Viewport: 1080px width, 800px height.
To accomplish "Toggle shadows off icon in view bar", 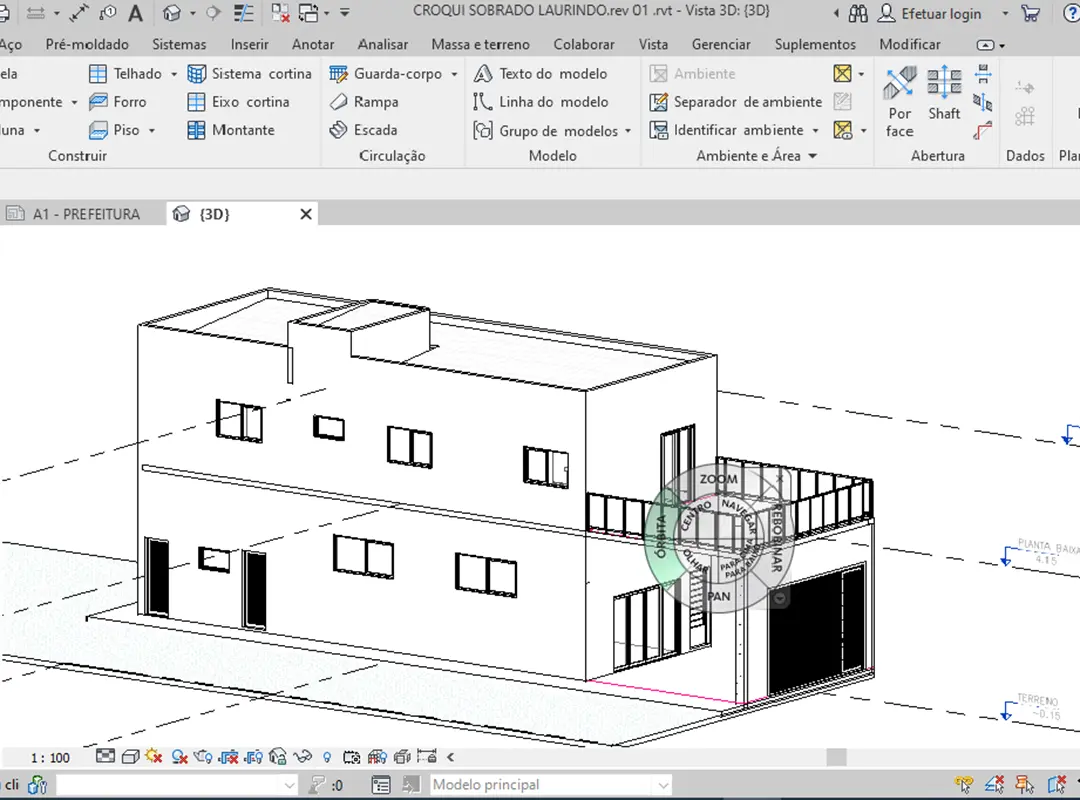I will pyautogui.click(x=181, y=757).
